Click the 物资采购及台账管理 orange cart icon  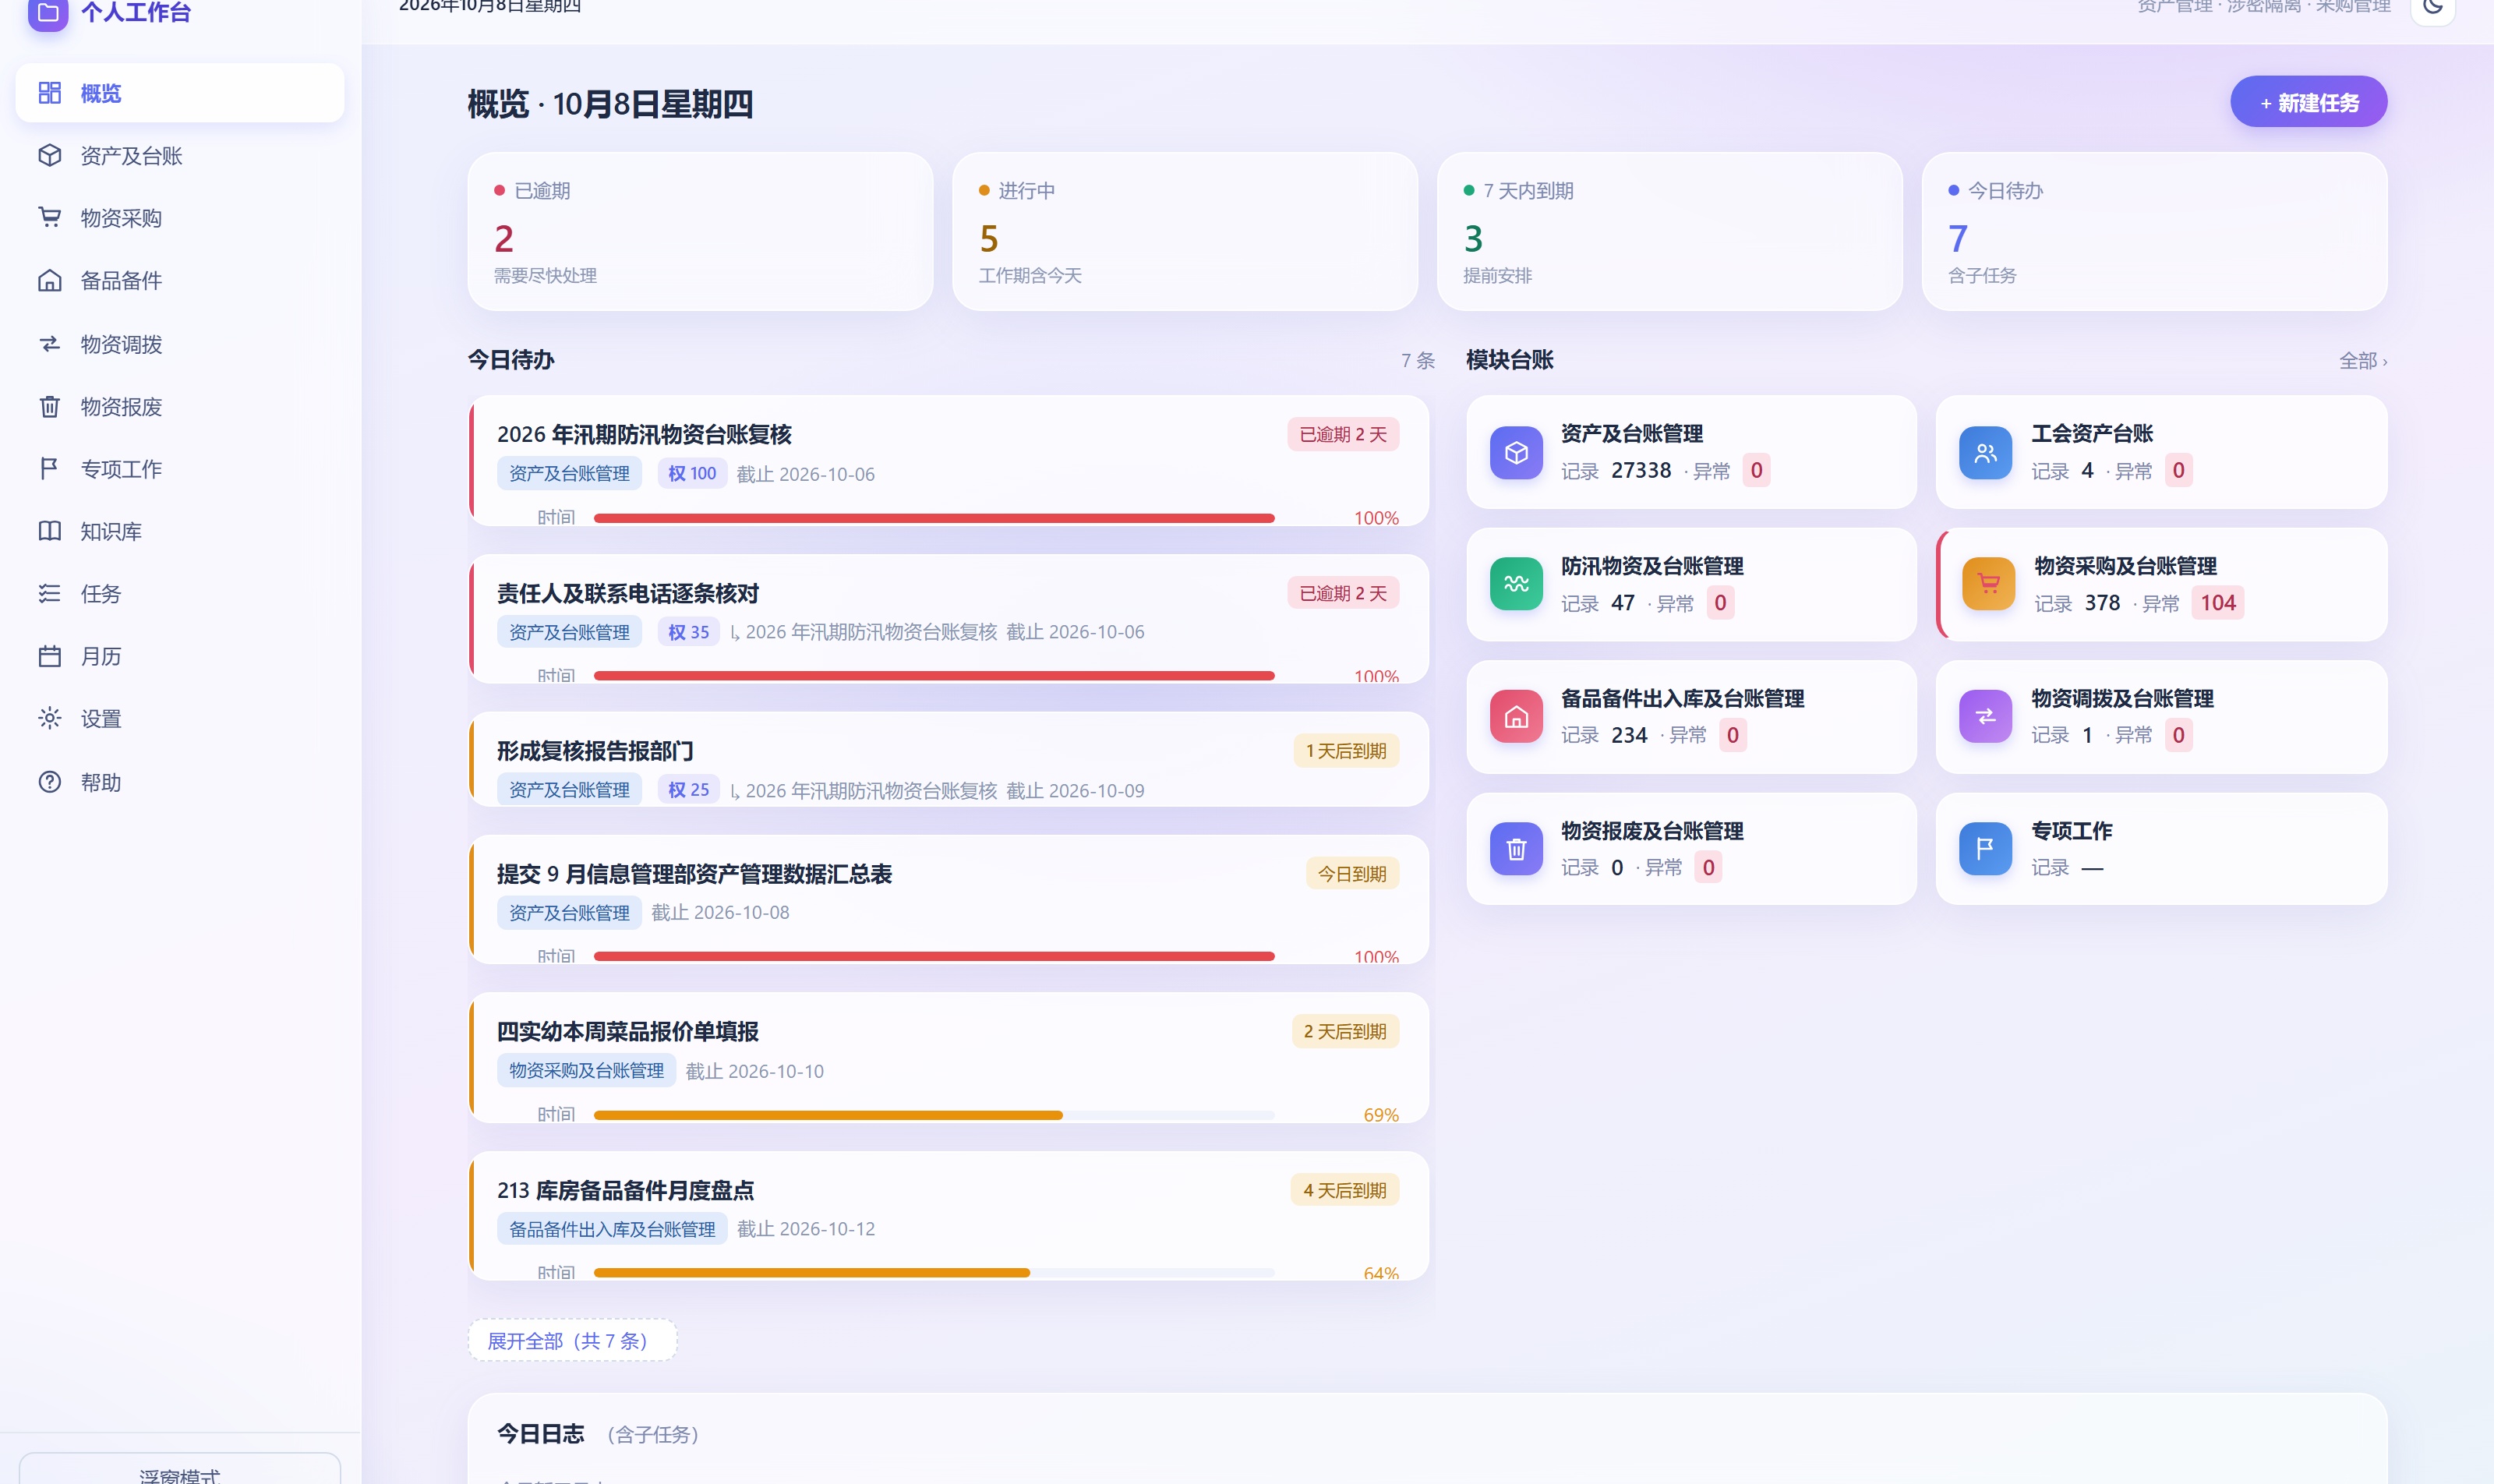pyautogui.click(x=1988, y=584)
